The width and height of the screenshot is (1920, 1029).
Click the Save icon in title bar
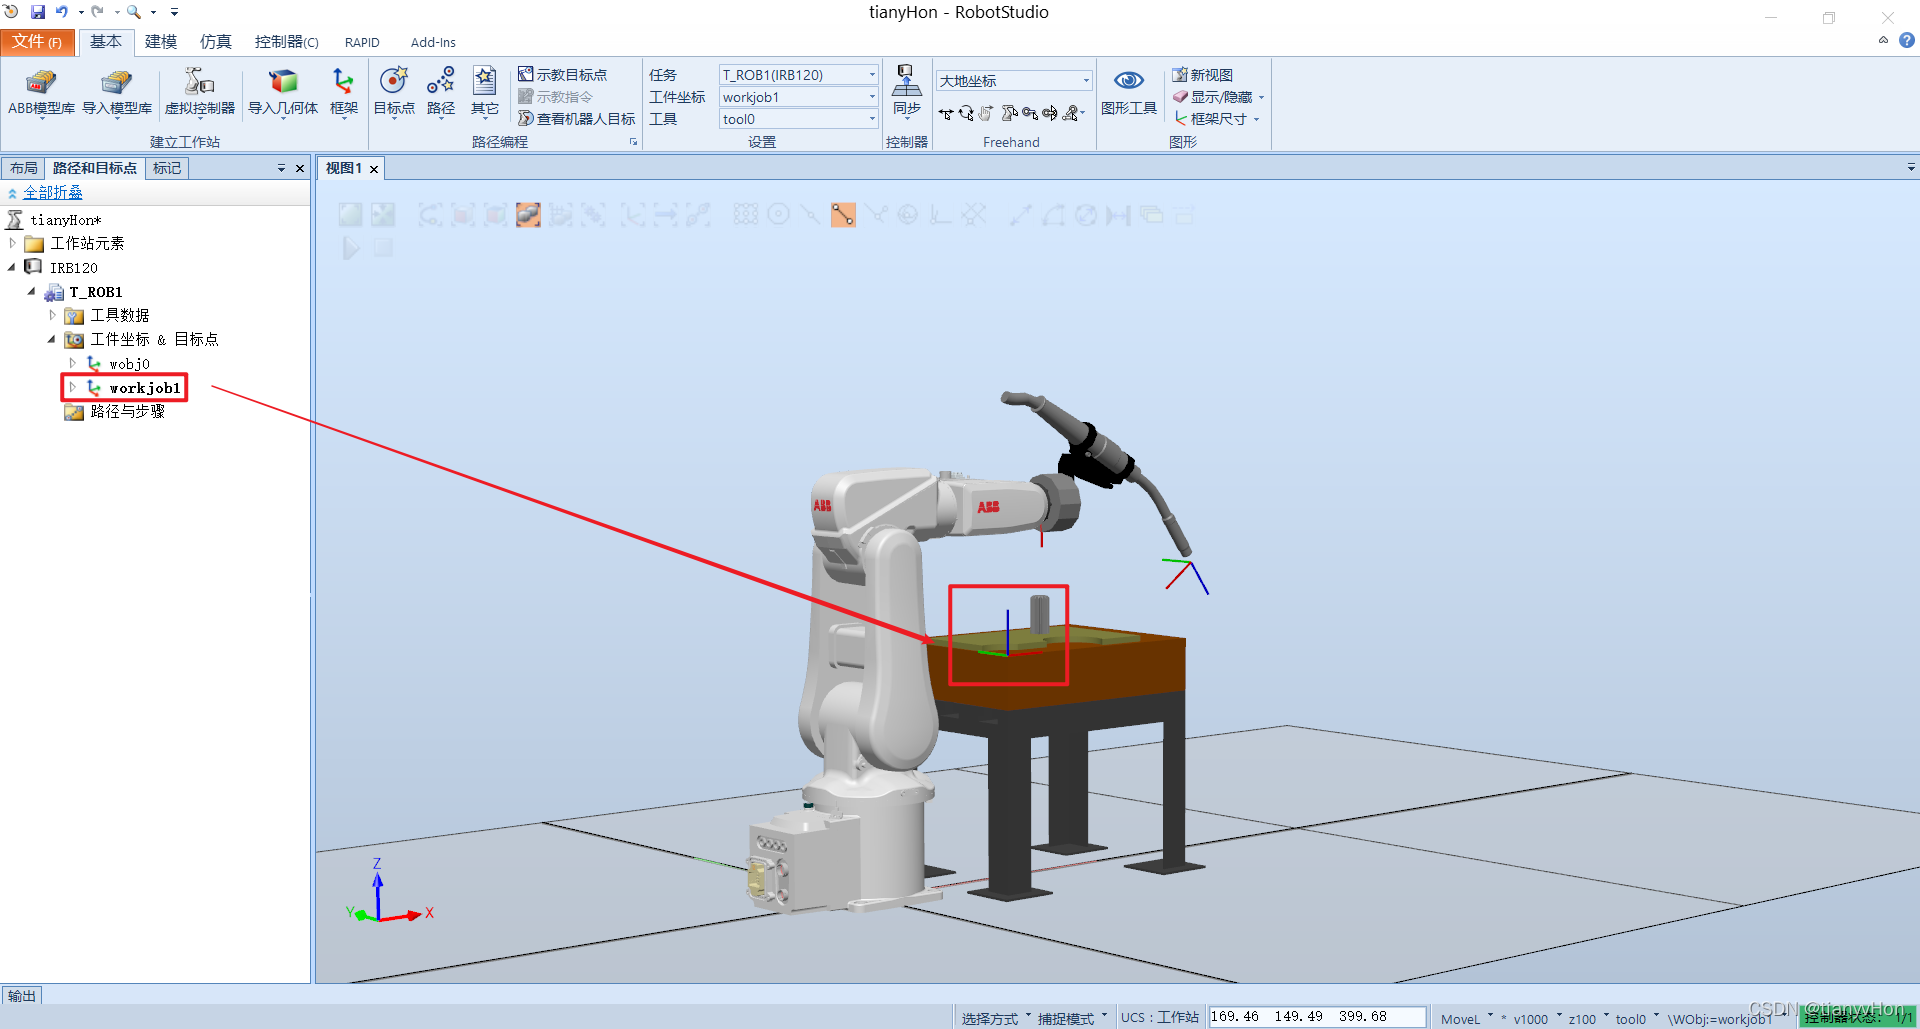pos(38,12)
